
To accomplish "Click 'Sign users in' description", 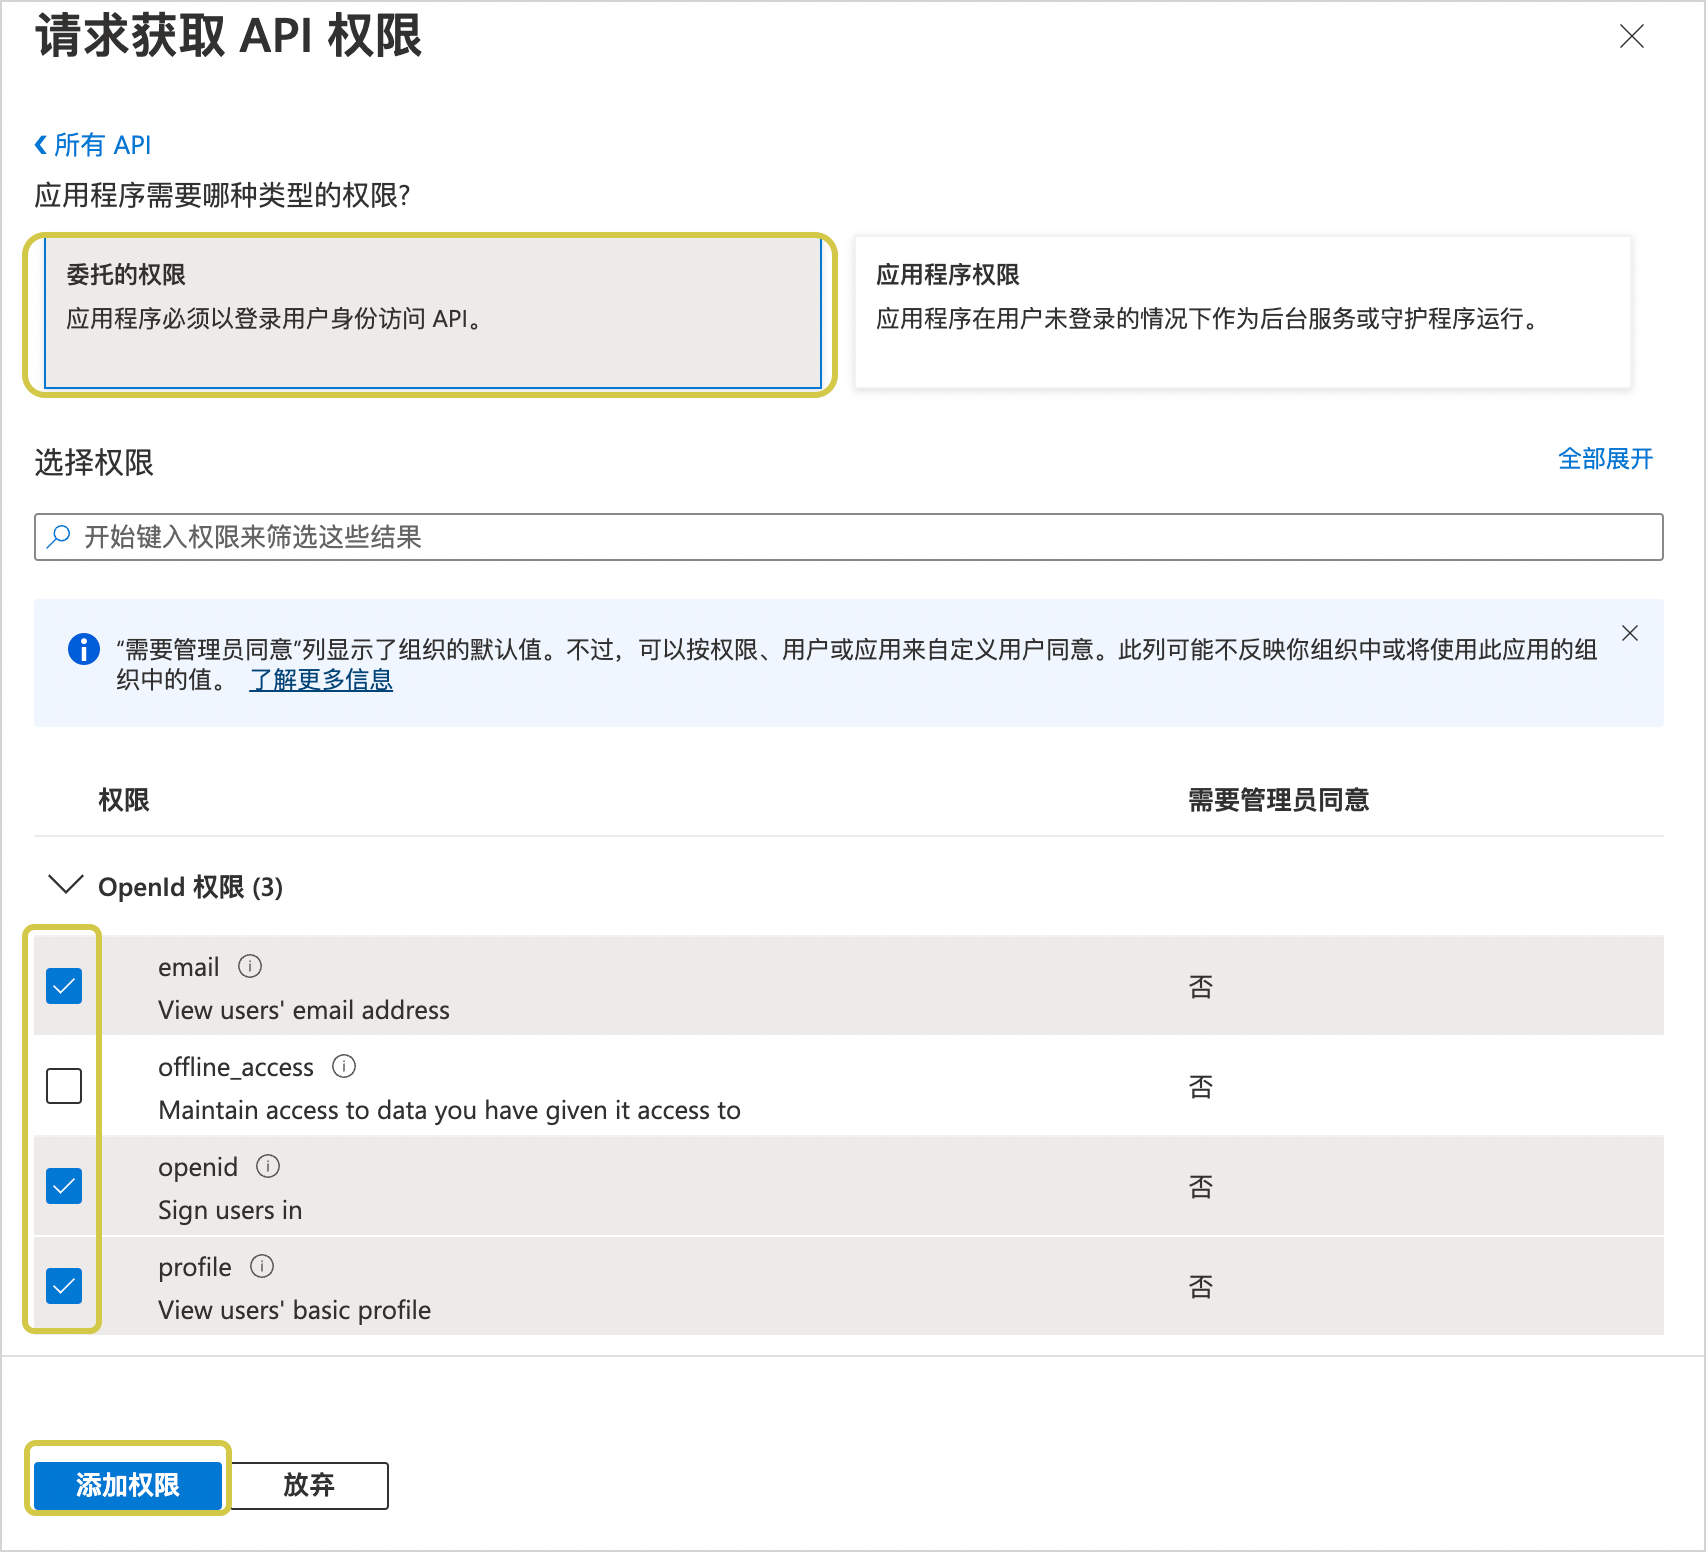I will [230, 1210].
